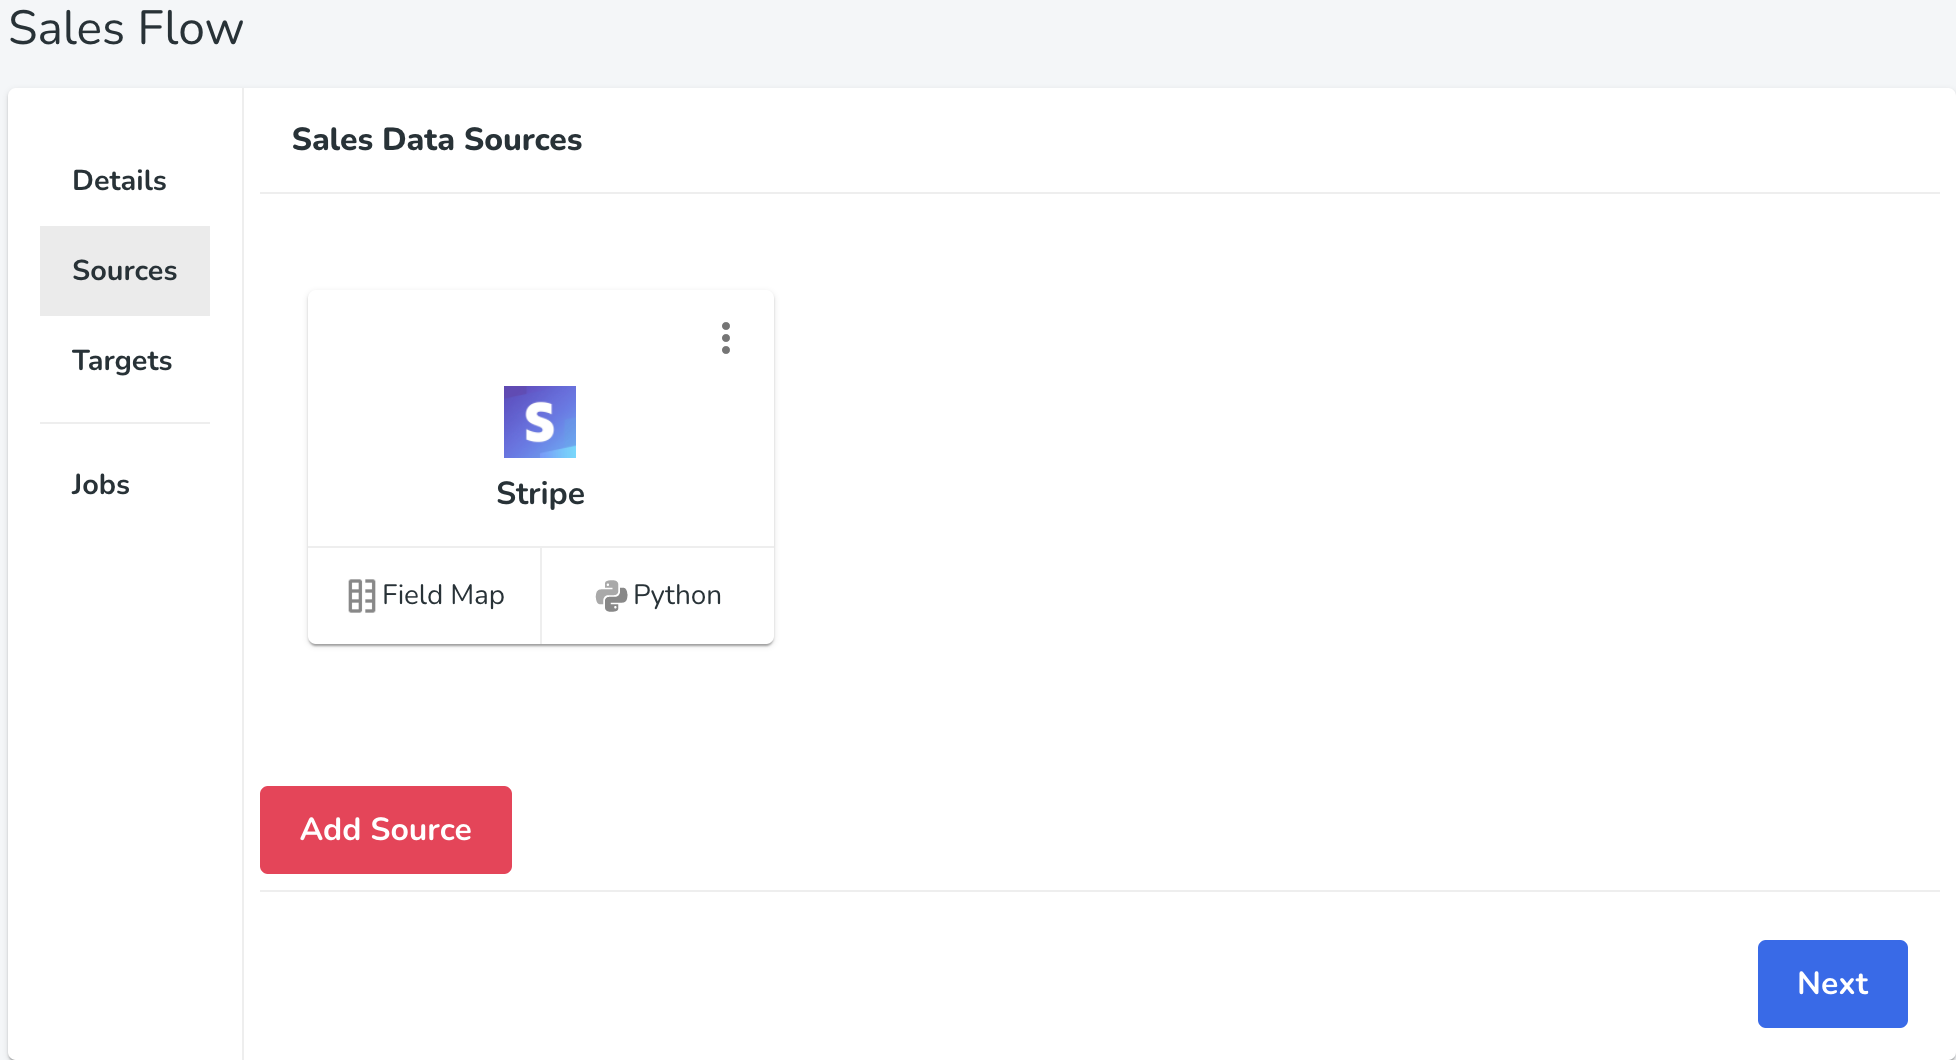The image size is (1956, 1060).
Task: Click the "Python" text label
Action: [x=677, y=595]
